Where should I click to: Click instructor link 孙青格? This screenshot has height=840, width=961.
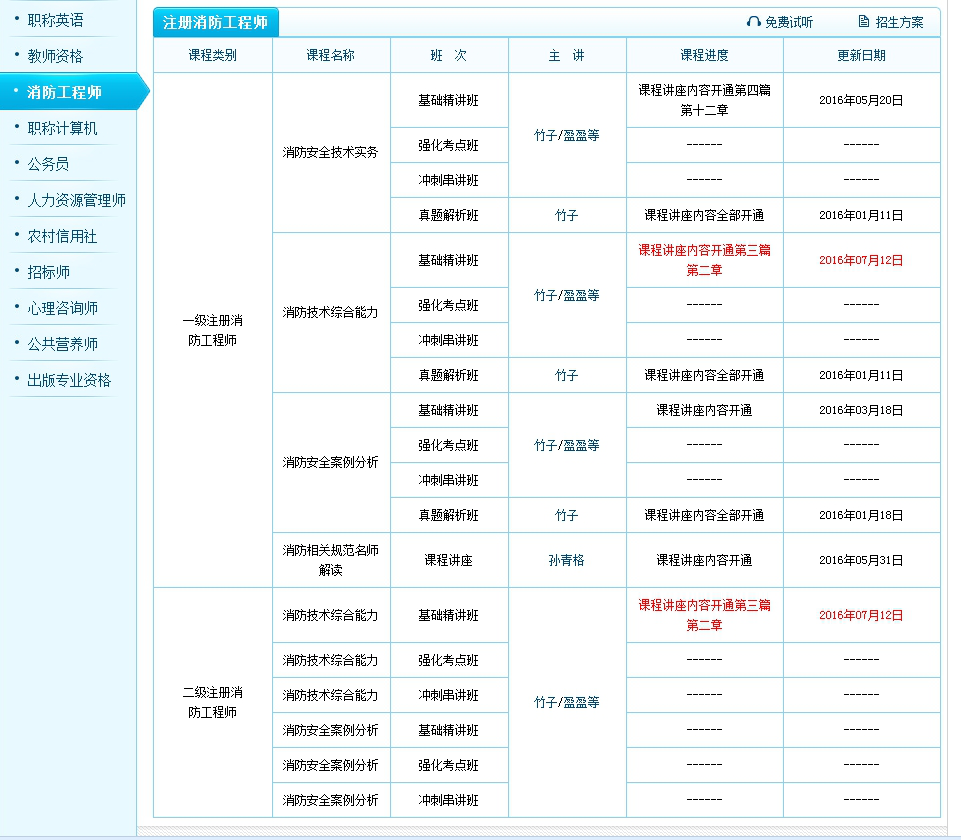point(566,559)
